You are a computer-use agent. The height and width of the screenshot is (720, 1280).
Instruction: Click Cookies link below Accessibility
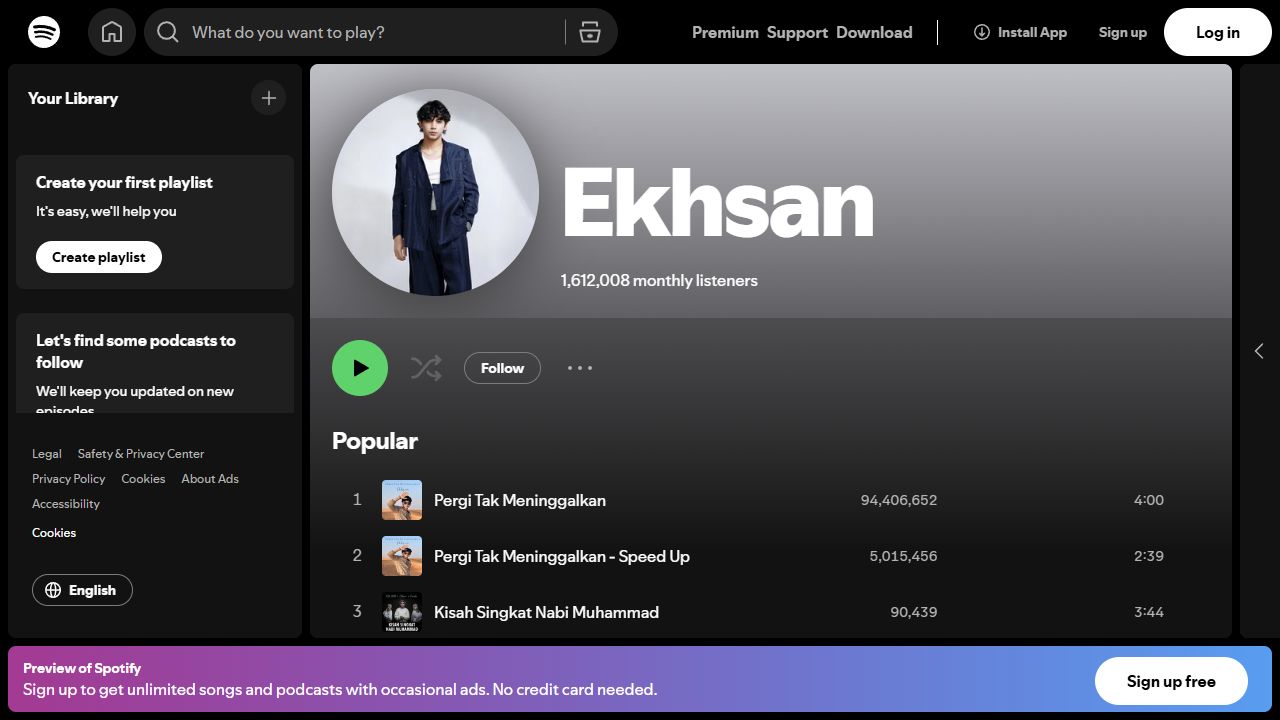point(54,533)
